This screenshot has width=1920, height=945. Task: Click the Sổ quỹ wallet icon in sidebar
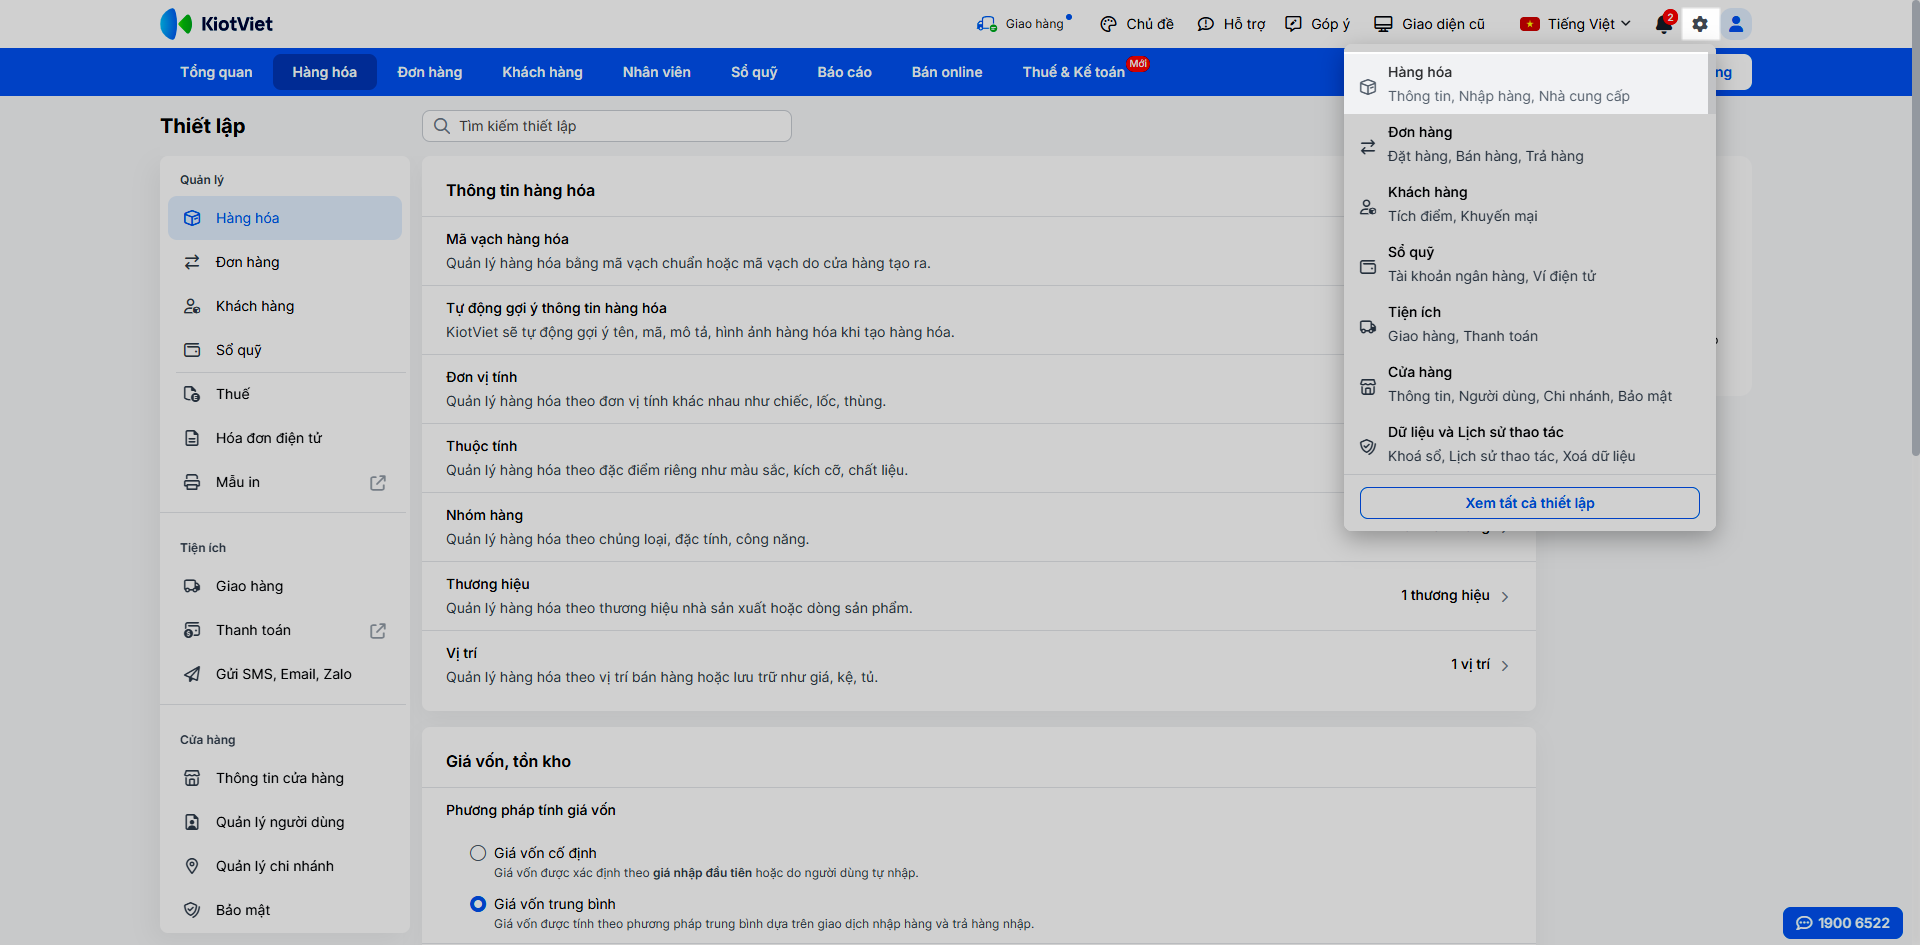point(192,350)
